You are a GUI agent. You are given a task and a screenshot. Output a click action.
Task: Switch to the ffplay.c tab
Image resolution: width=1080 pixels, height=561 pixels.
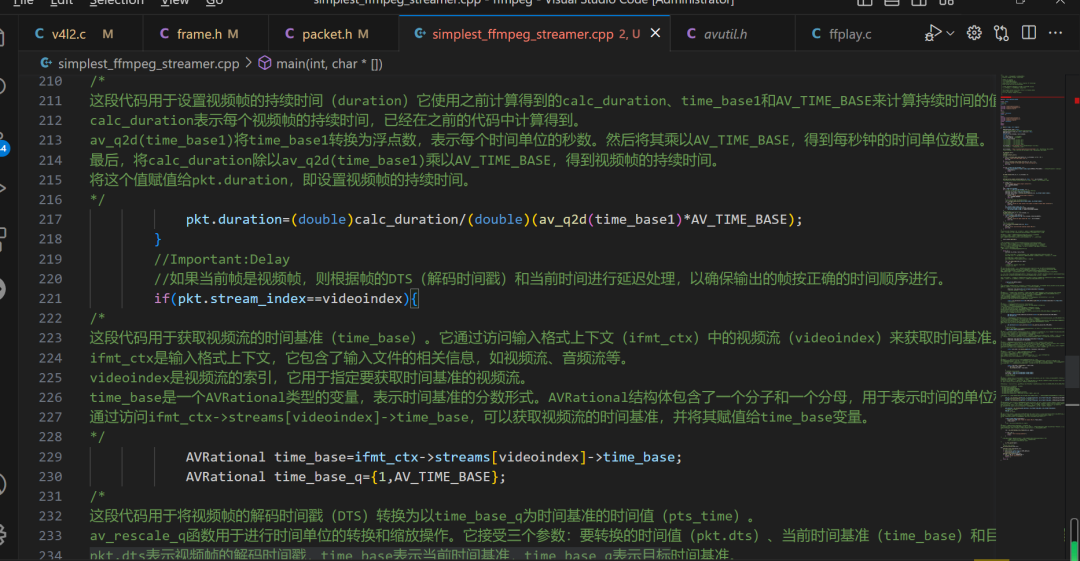pyautogui.click(x=850, y=34)
